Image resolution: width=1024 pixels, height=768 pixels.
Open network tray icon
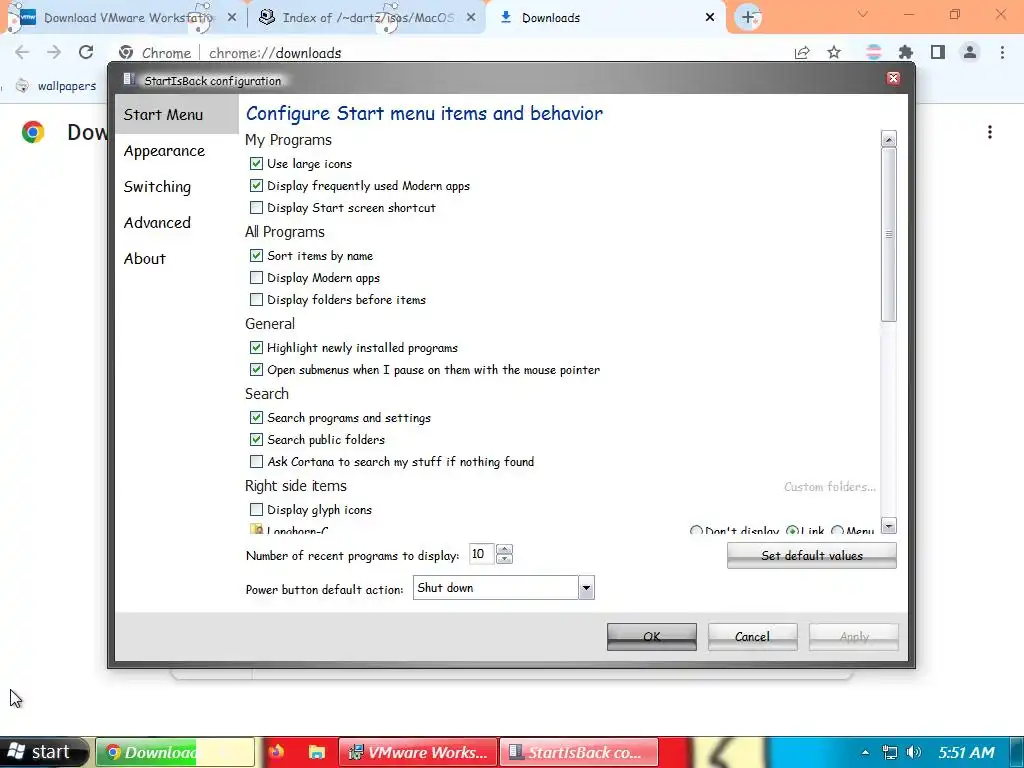click(x=889, y=752)
